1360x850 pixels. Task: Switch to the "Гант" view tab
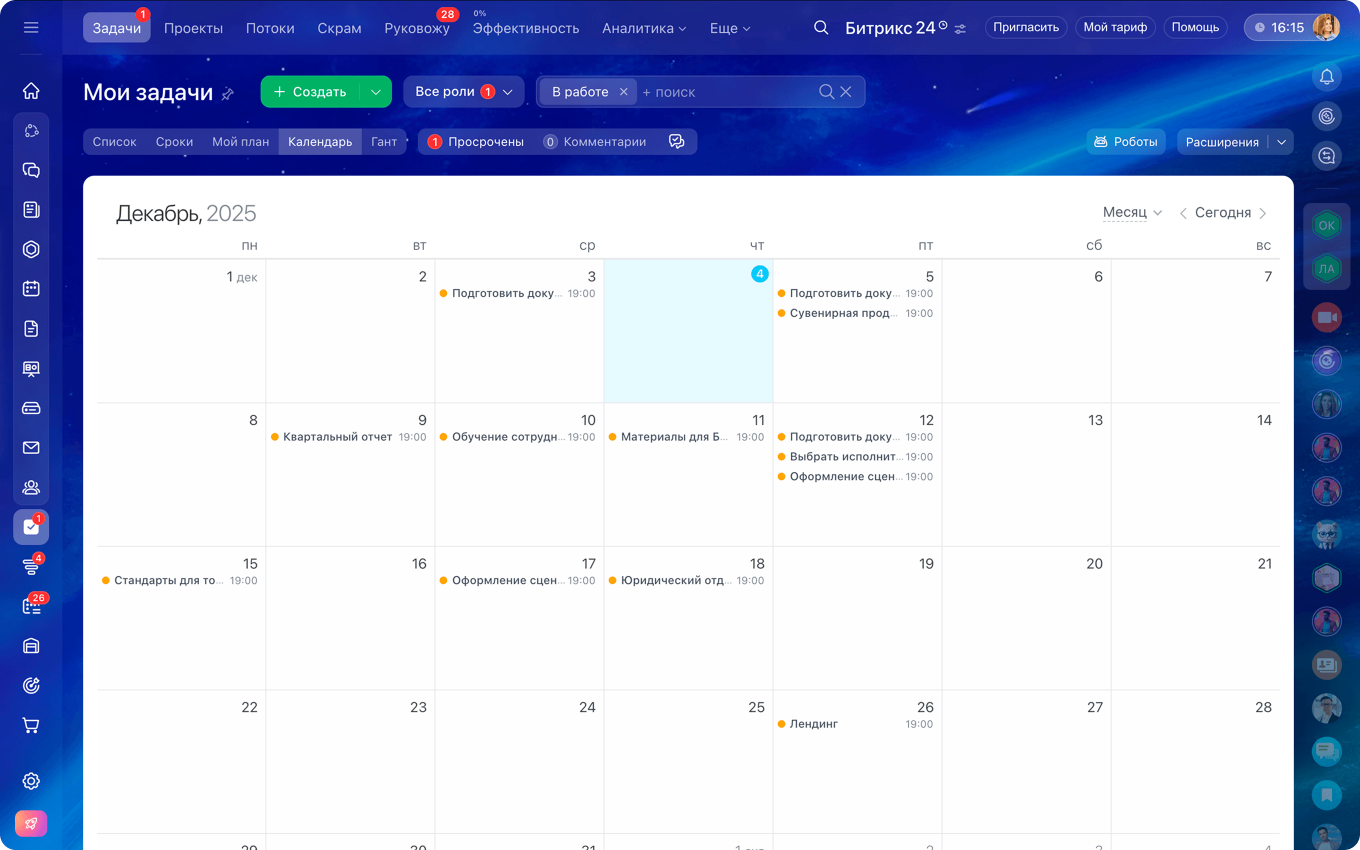(384, 142)
